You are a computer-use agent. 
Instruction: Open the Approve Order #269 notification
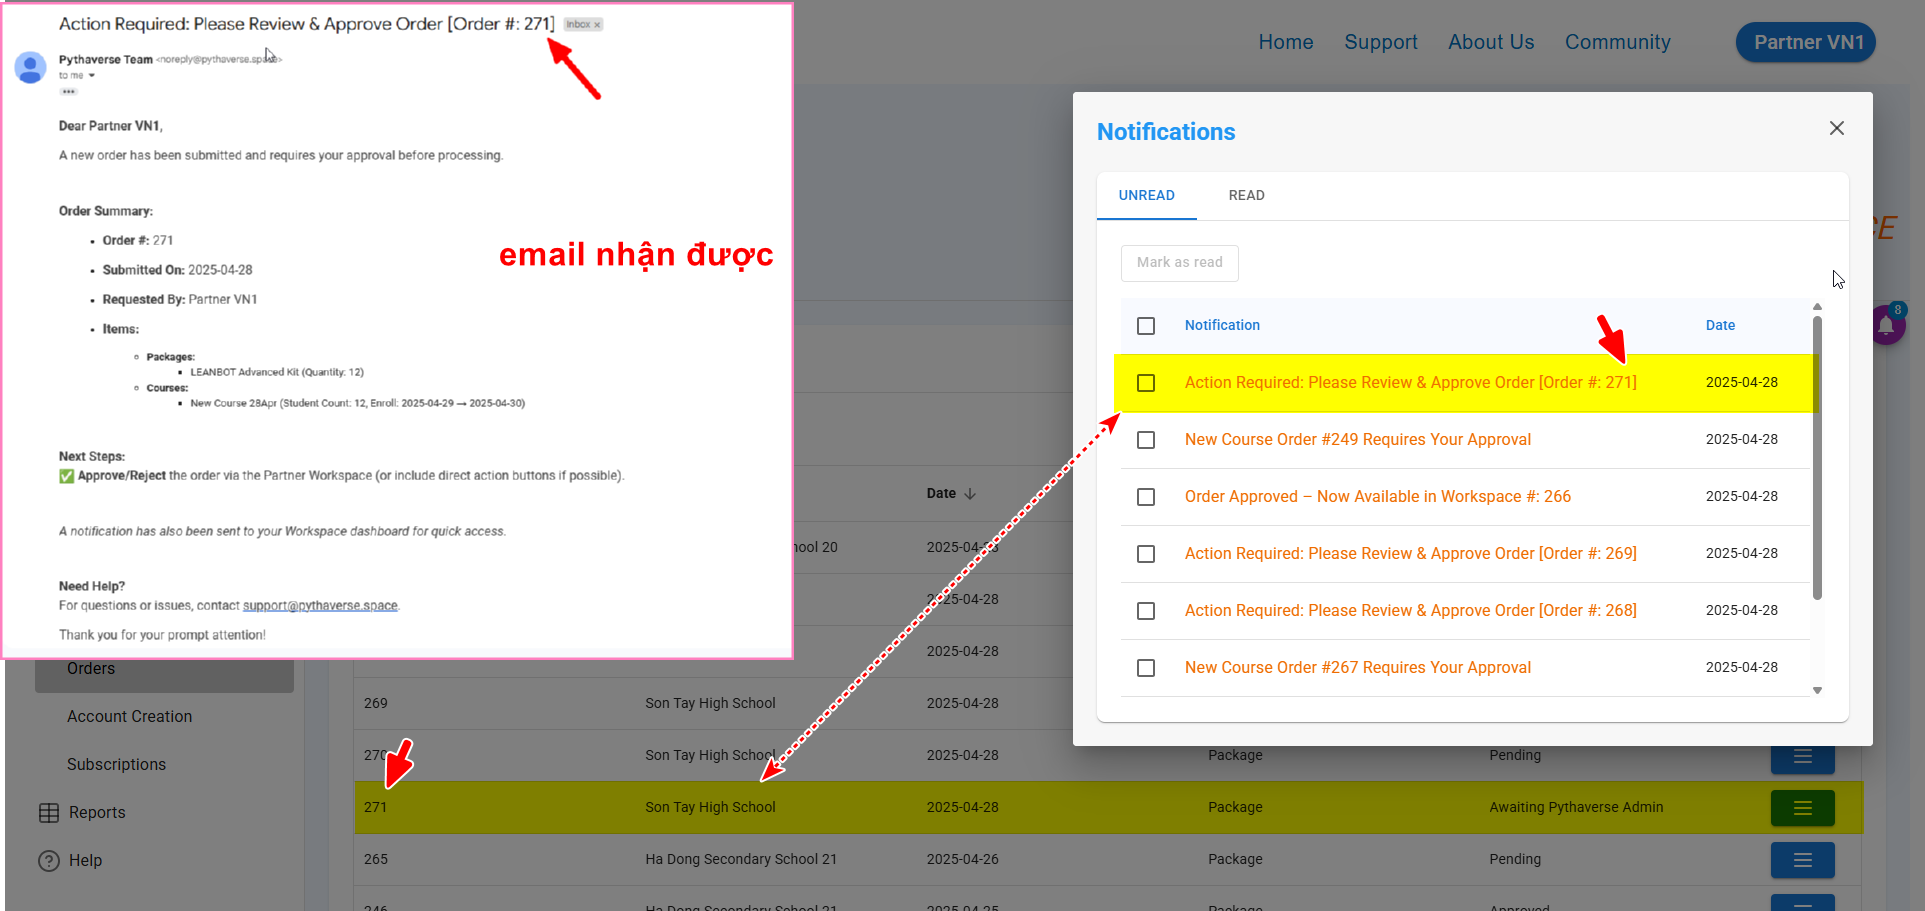pos(1410,553)
